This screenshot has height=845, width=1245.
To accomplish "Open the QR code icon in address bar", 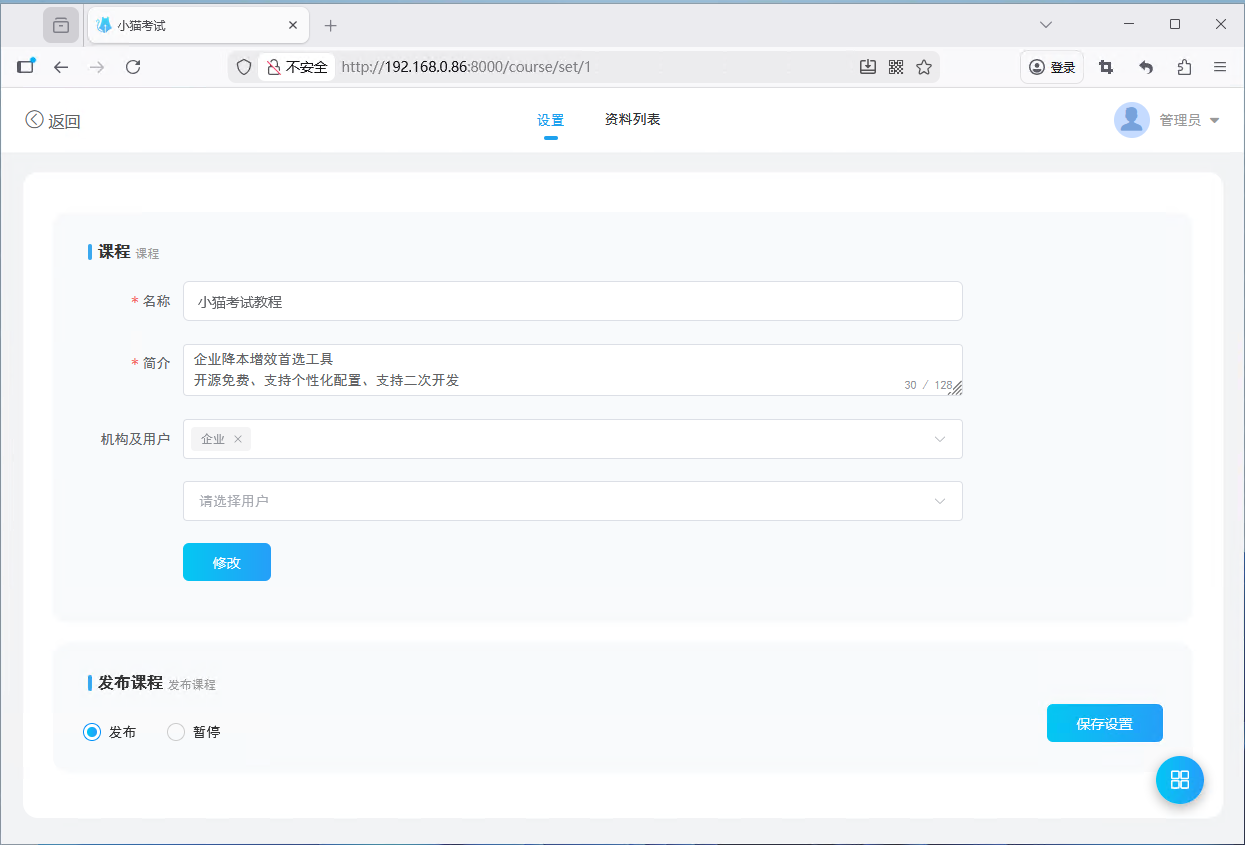I will 896,67.
